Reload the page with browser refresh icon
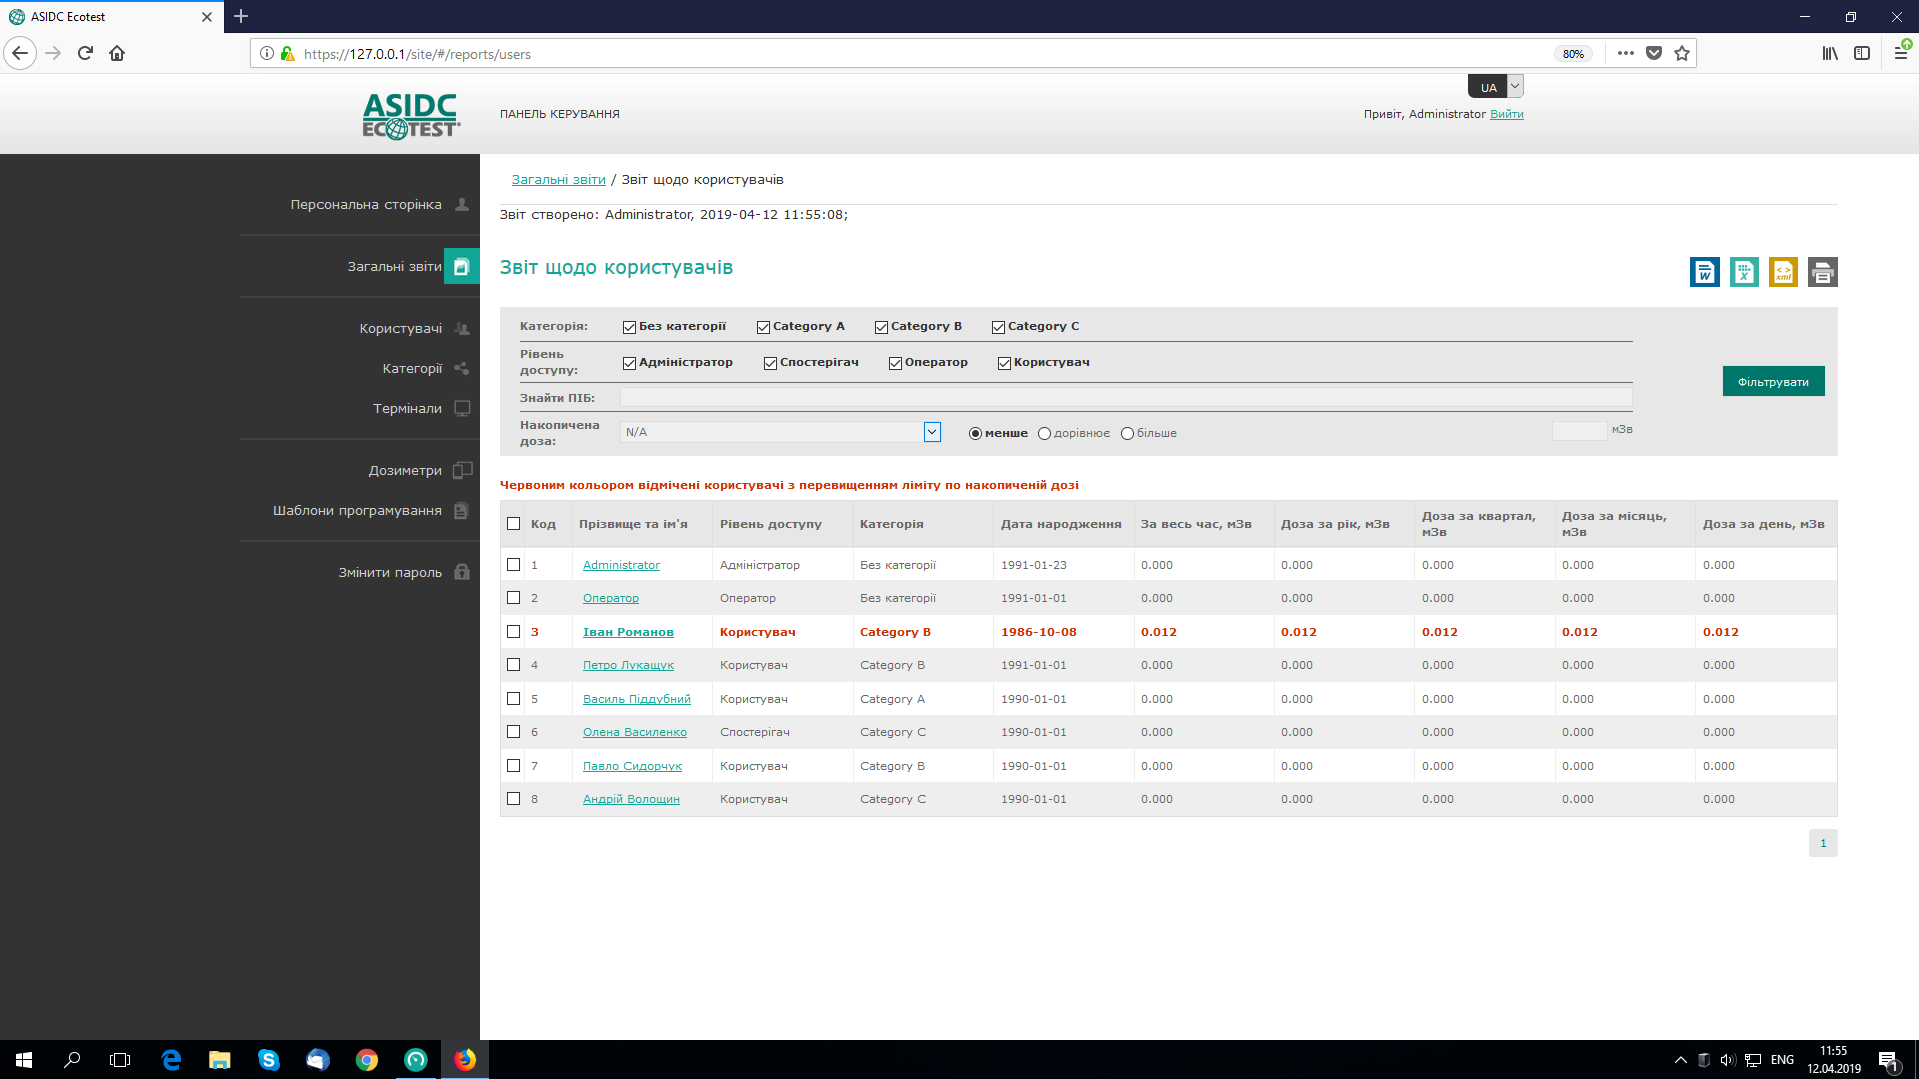Screen dimensions: 1919x1079 (x=85, y=54)
